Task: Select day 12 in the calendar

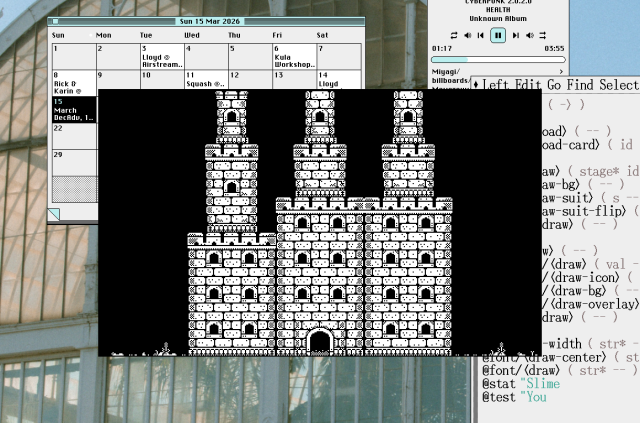Action: 250,80
